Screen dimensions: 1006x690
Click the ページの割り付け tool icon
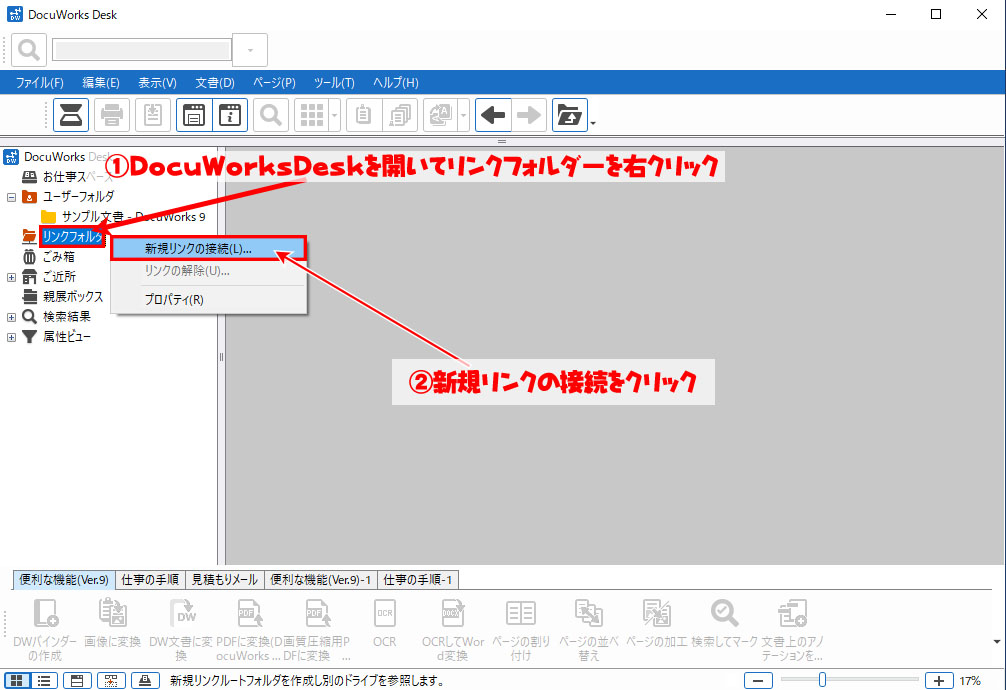520,613
